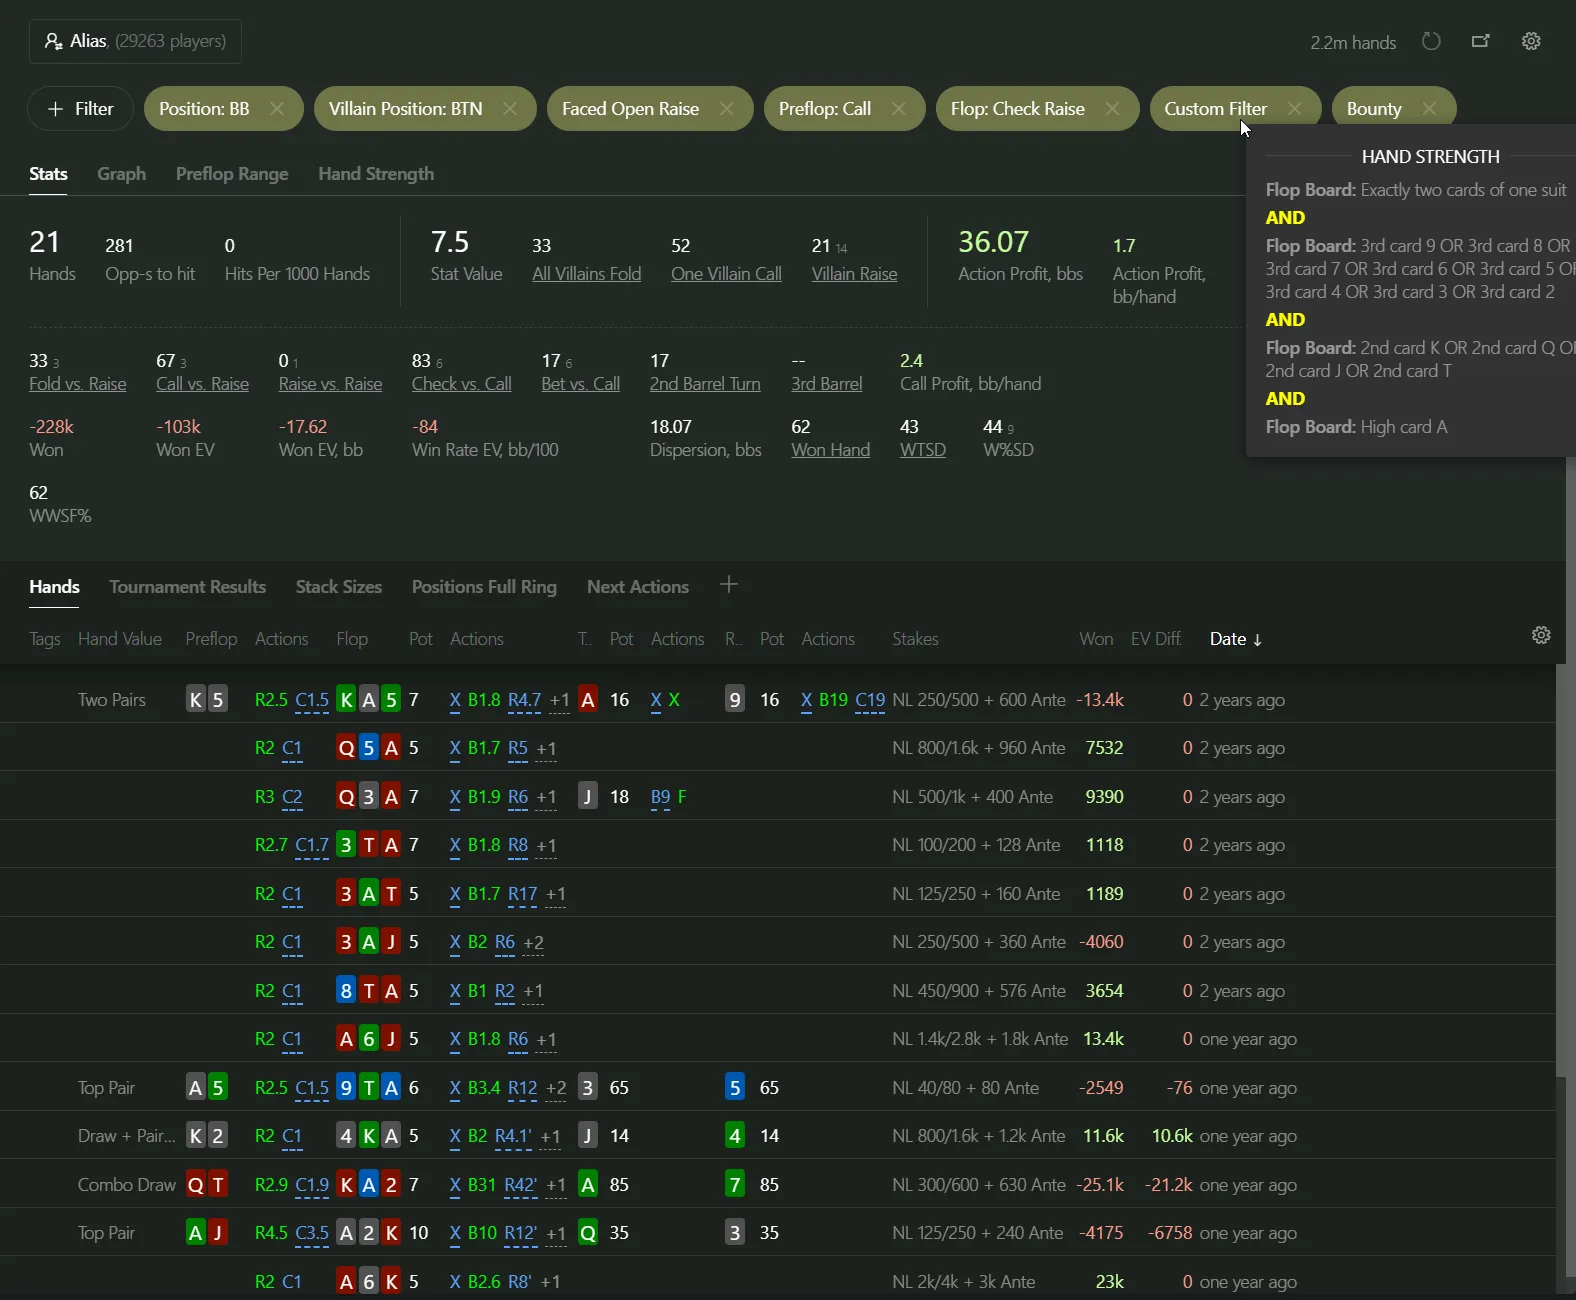The image size is (1576, 1300).
Task: Switch to the Graph tab
Action: [121, 174]
